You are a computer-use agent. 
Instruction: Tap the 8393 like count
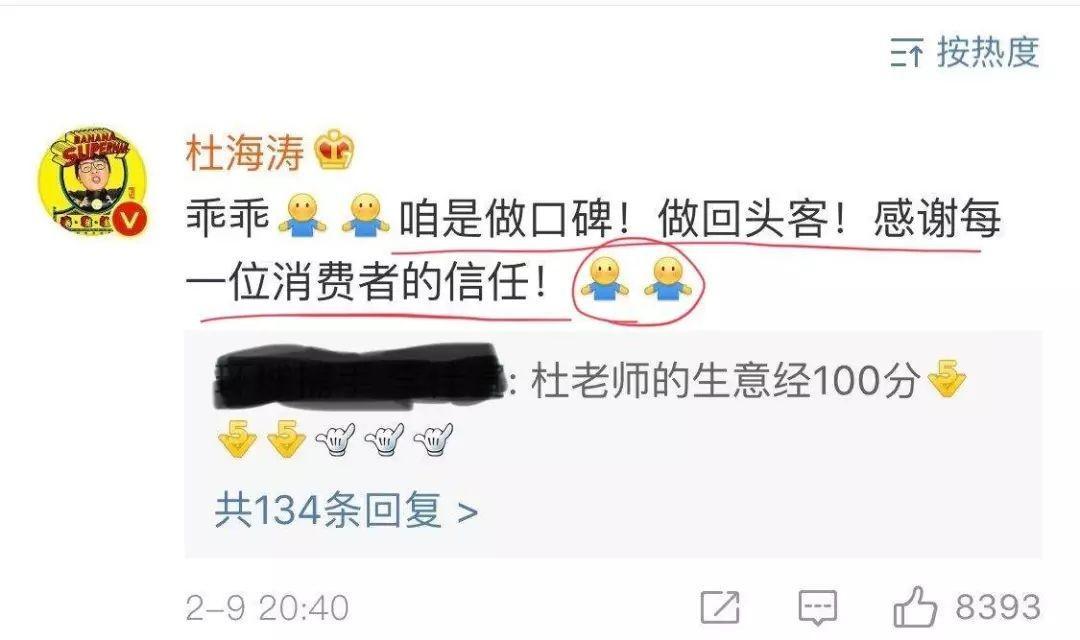(997, 607)
